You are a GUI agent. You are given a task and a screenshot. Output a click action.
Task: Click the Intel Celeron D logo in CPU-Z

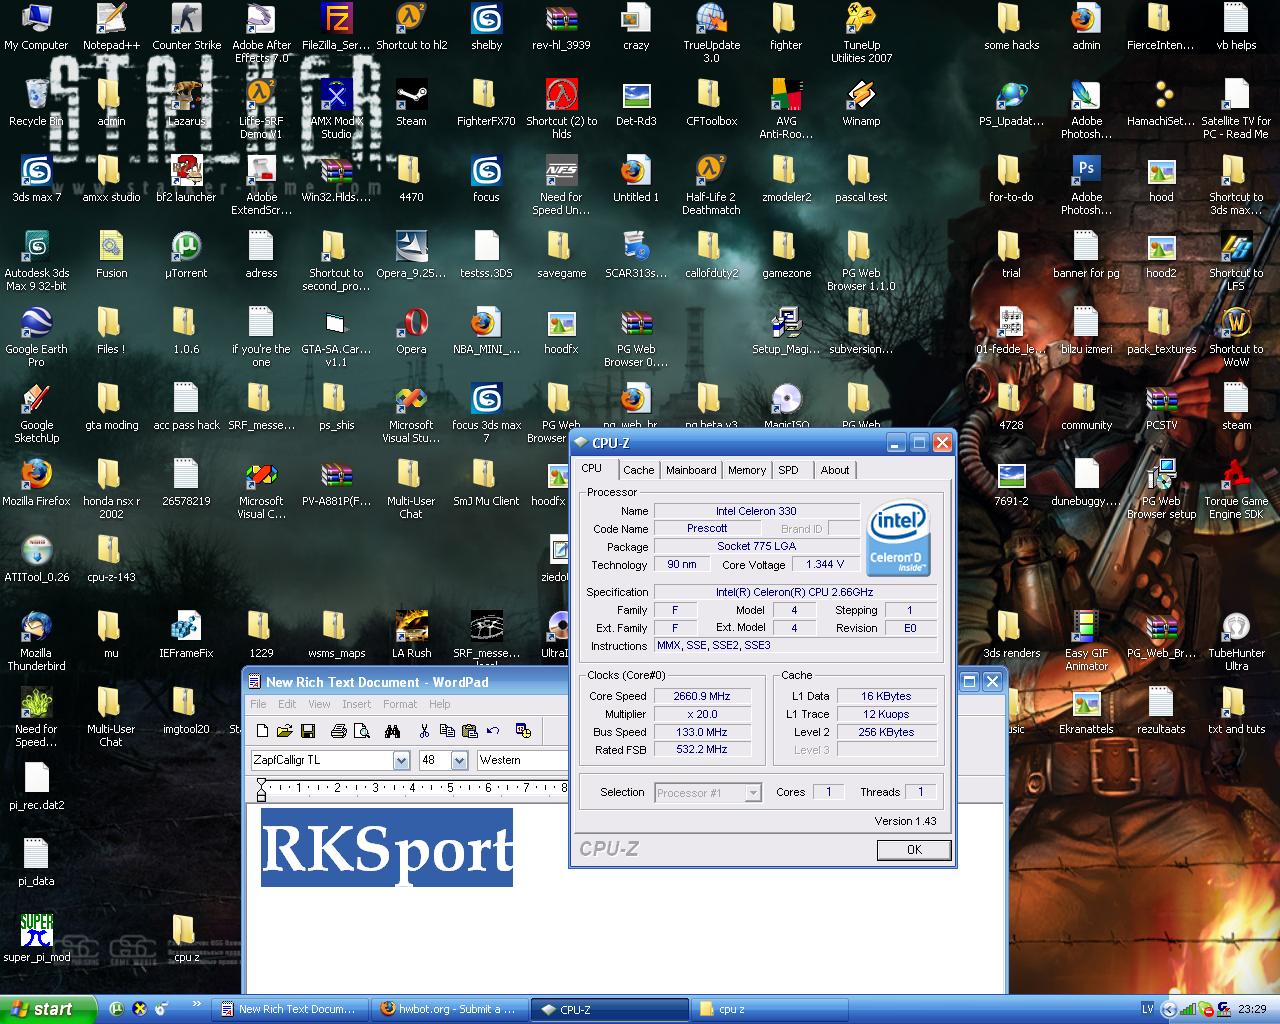coord(898,539)
